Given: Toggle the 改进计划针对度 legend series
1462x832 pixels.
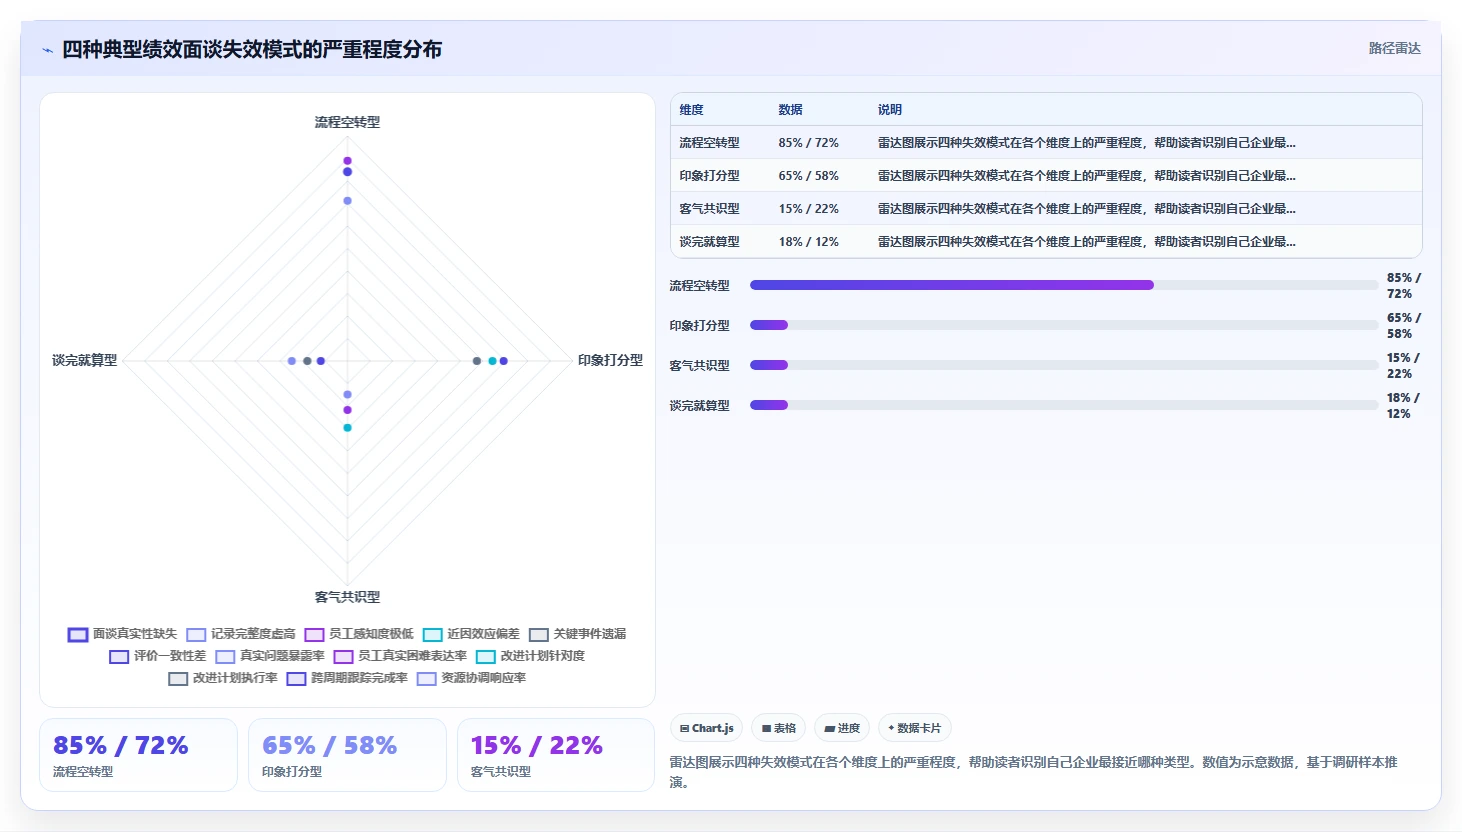Looking at the screenshot, I should point(530,656).
